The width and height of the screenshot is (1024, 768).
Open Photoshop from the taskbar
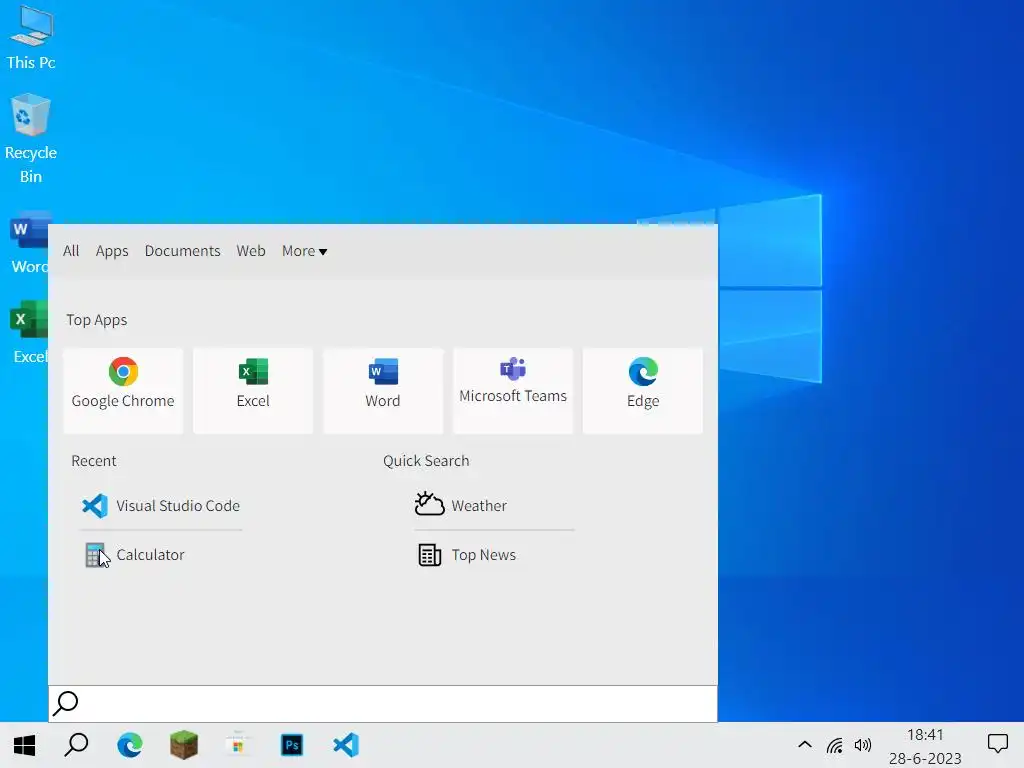tap(292, 745)
